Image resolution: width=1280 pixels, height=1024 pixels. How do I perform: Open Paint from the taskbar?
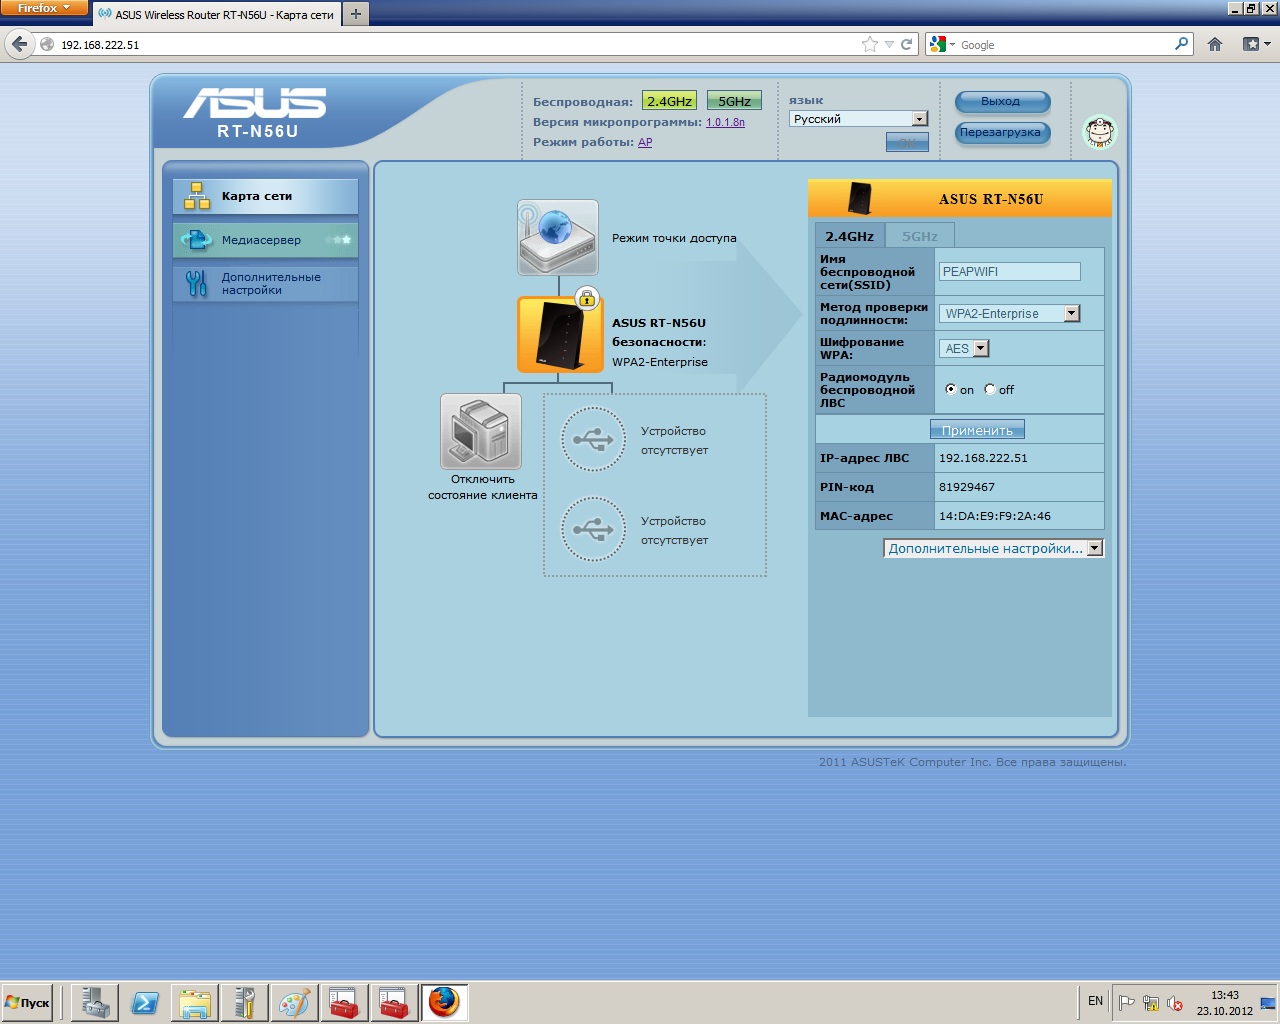294,1002
